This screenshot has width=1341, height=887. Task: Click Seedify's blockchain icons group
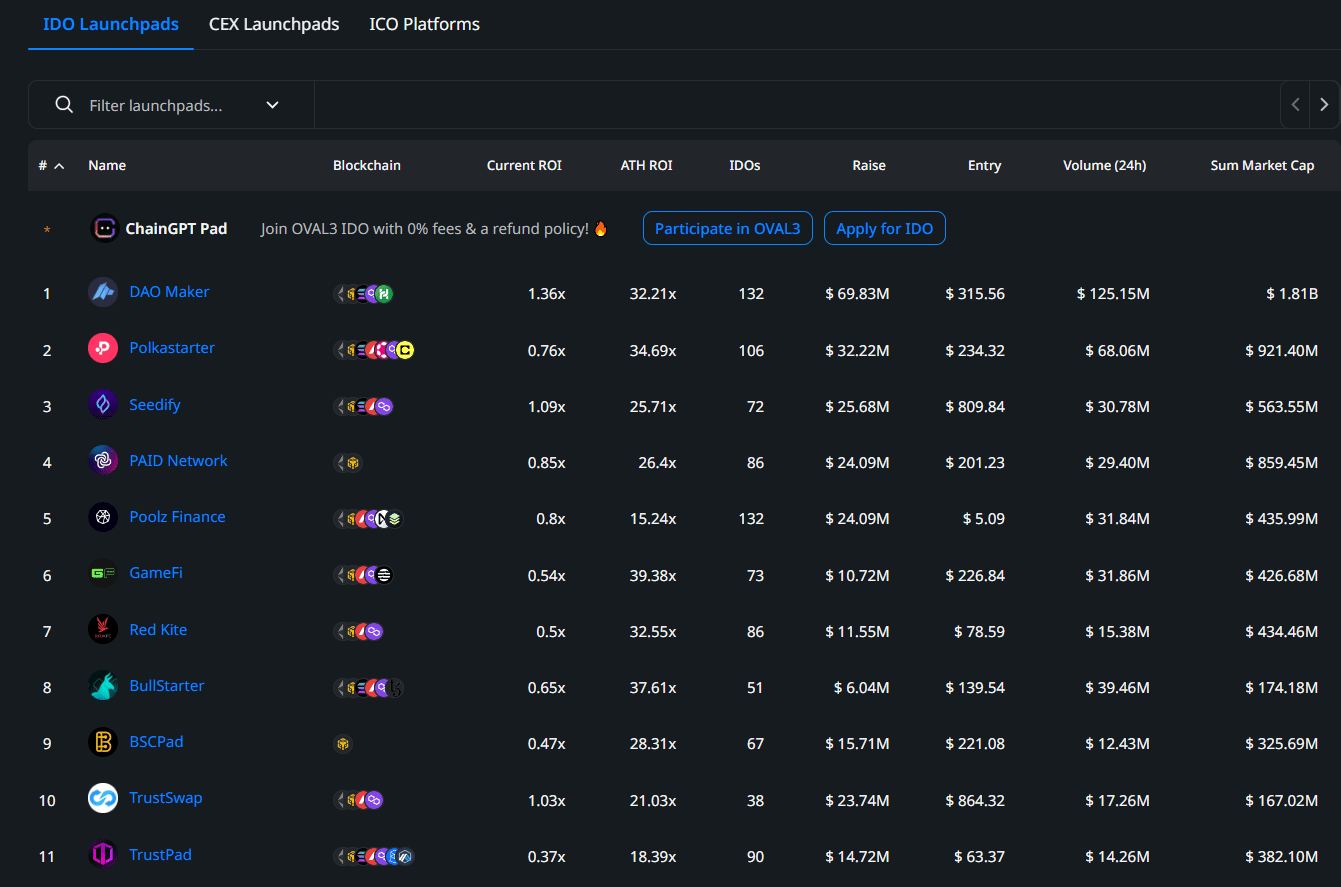coord(364,407)
